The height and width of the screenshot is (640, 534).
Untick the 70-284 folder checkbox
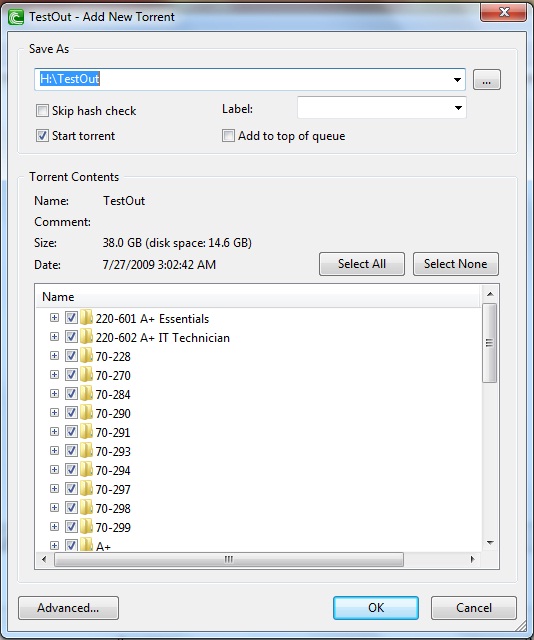[x=71, y=393]
